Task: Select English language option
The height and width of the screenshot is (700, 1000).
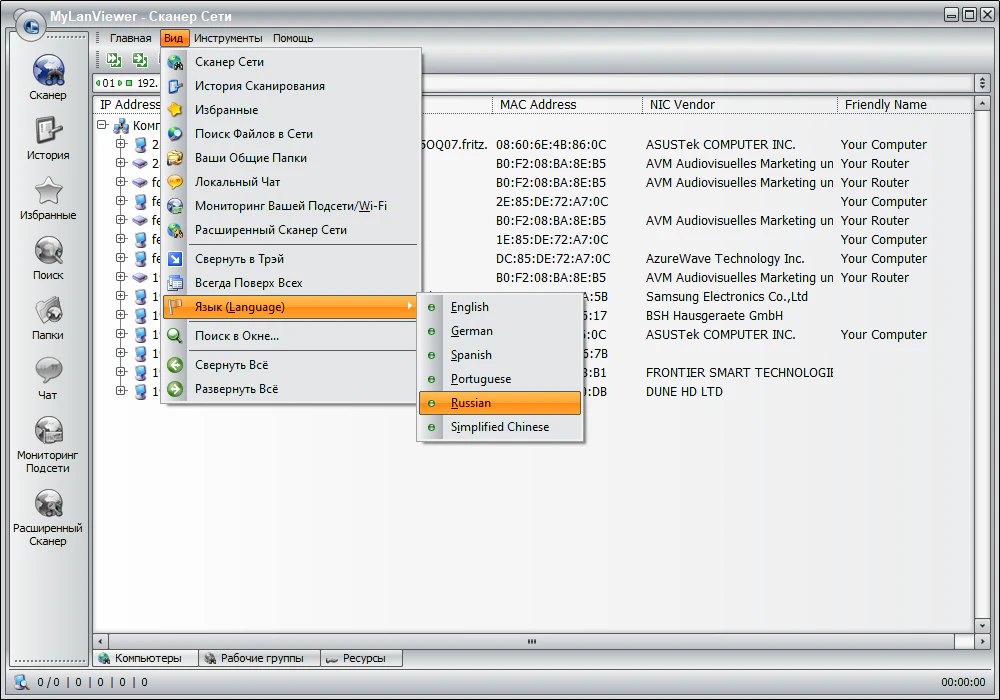Action: (x=470, y=307)
